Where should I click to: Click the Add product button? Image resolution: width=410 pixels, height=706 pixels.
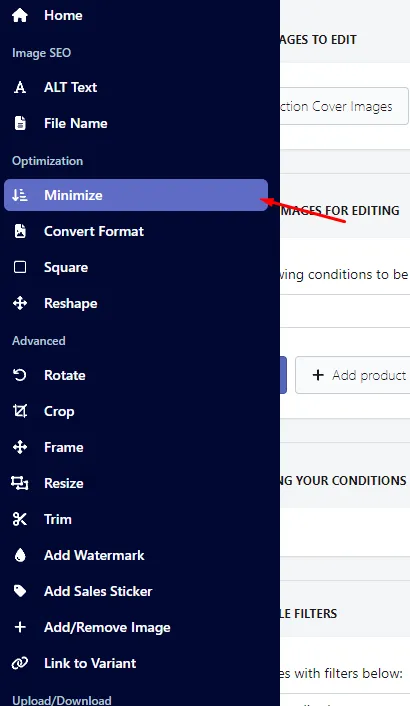tap(353, 375)
